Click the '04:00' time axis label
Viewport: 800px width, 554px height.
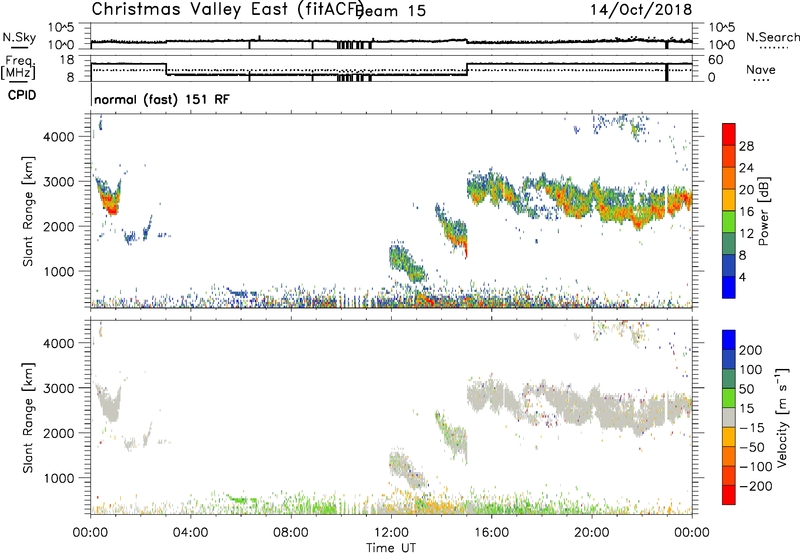[191, 533]
